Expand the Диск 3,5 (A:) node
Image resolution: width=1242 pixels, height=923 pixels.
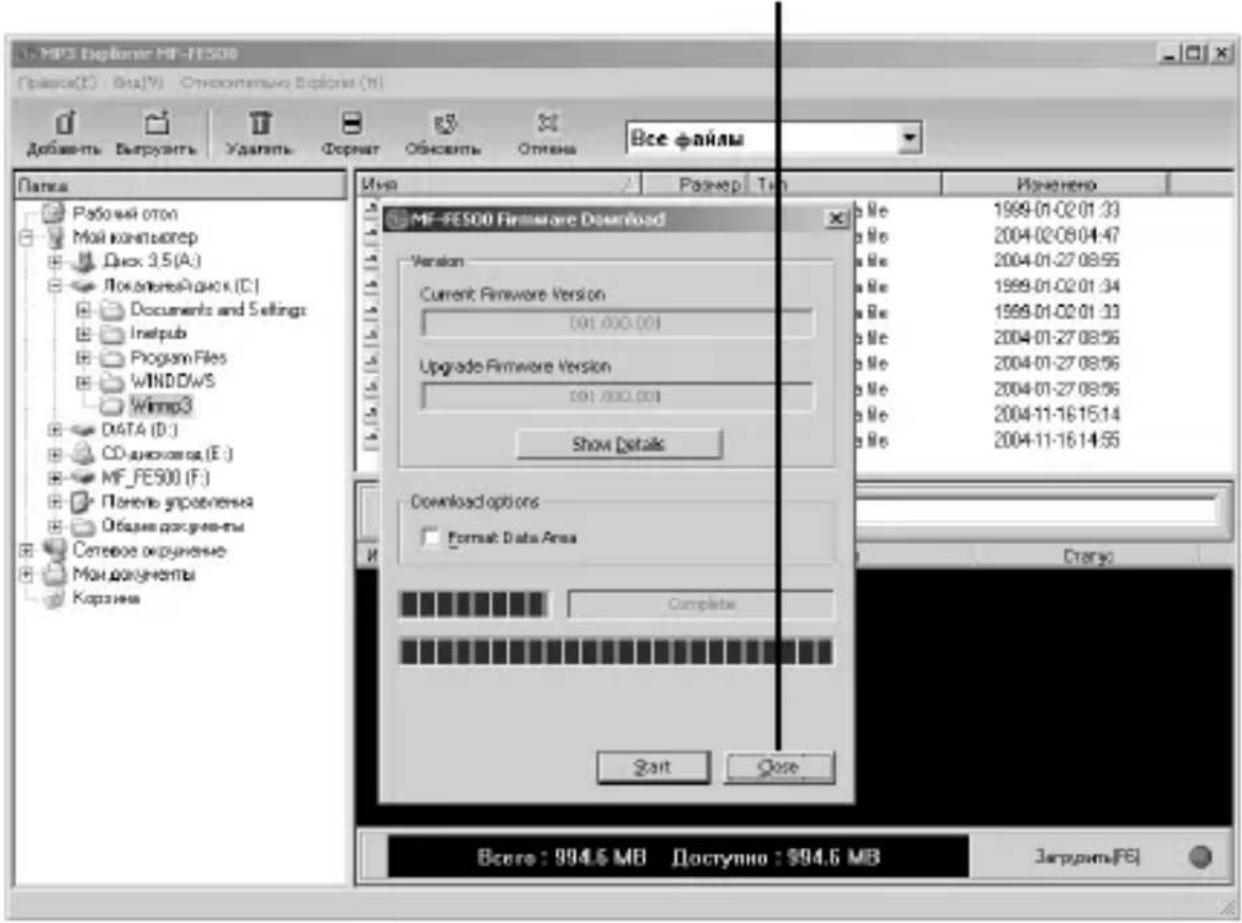(55, 262)
